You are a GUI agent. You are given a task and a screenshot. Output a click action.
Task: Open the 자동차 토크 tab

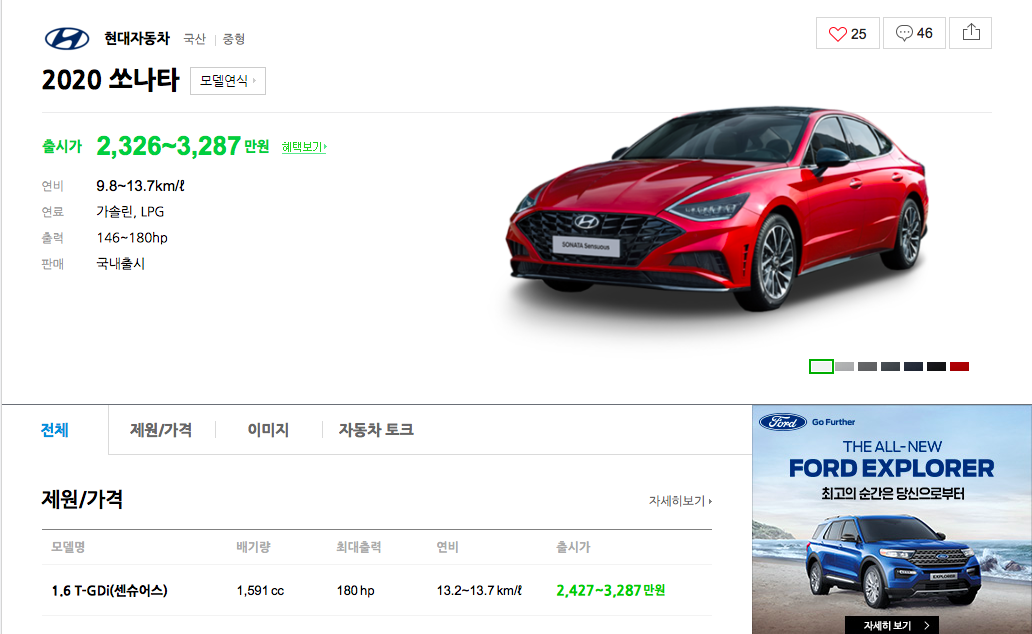coord(376,430)
